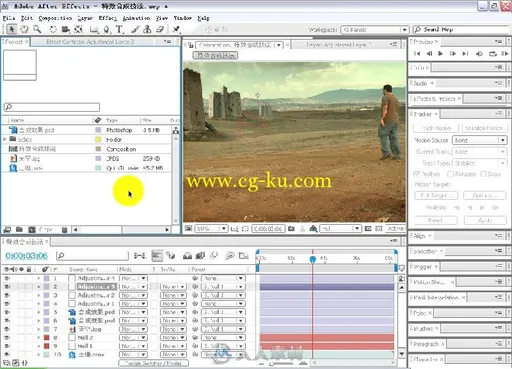The height and width of the screenshot is (369, 512).
Task: Hide layer 7 jpg layer eye
Action: 7,329
